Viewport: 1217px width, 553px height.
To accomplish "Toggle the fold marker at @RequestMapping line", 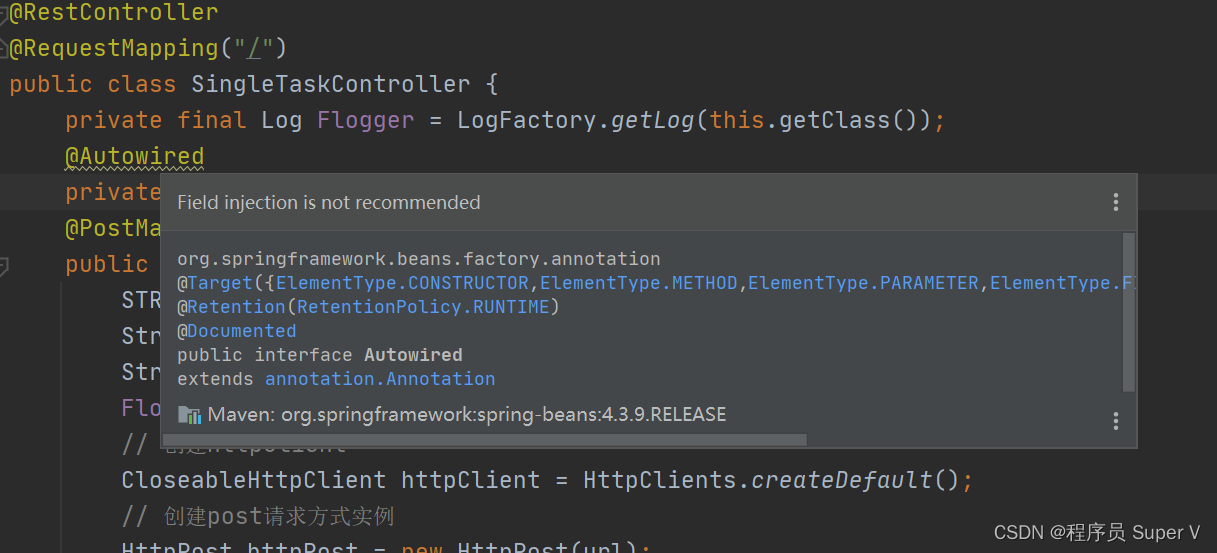I will (4, 48).
